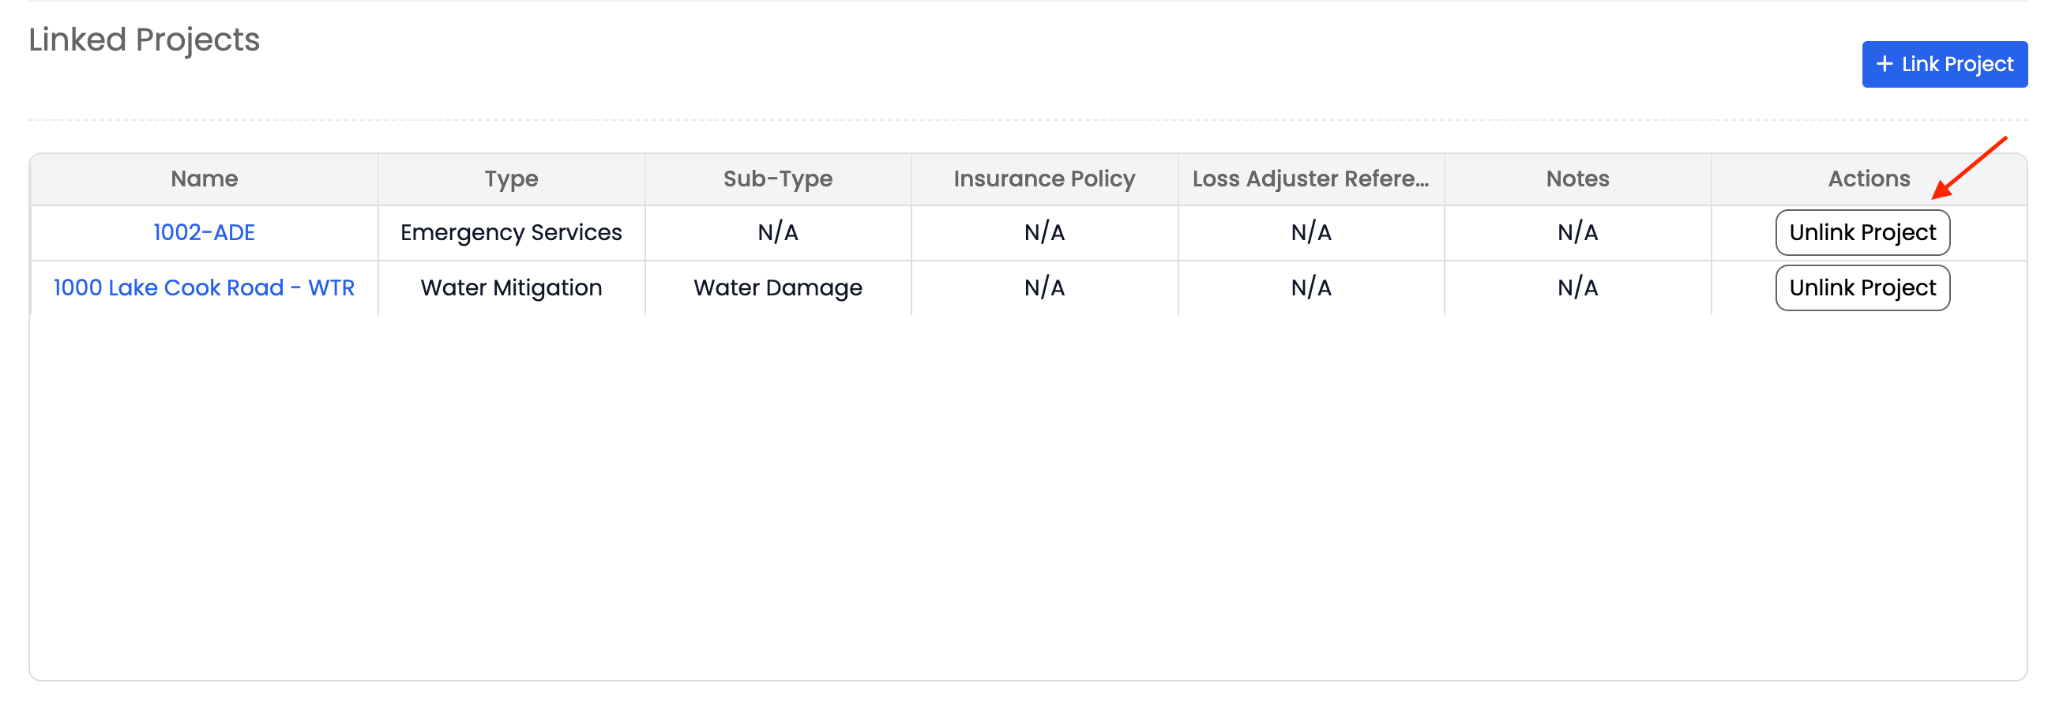
Task: Unlink the 1002-ADE project
Action: (x=1862, y=233)
